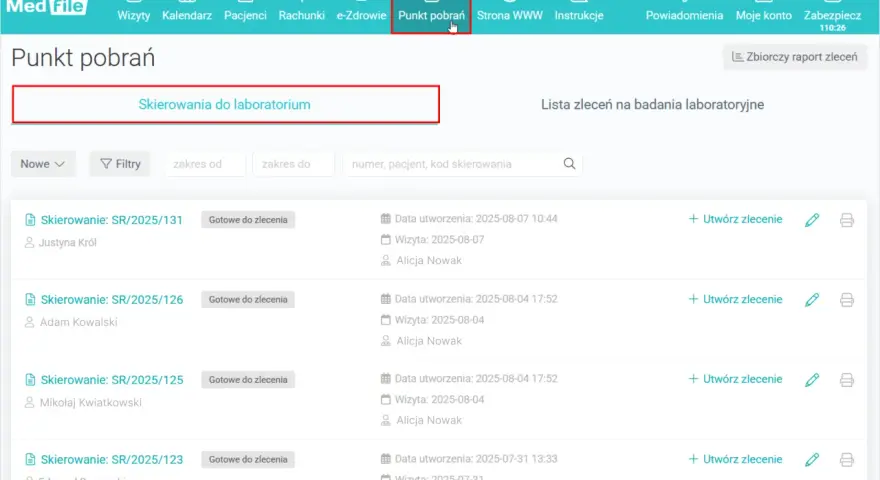The width and height of the screenshot is (880, 480).
Task: Print referral SR/2025/131 with printer icon
Action: [847, 220]
